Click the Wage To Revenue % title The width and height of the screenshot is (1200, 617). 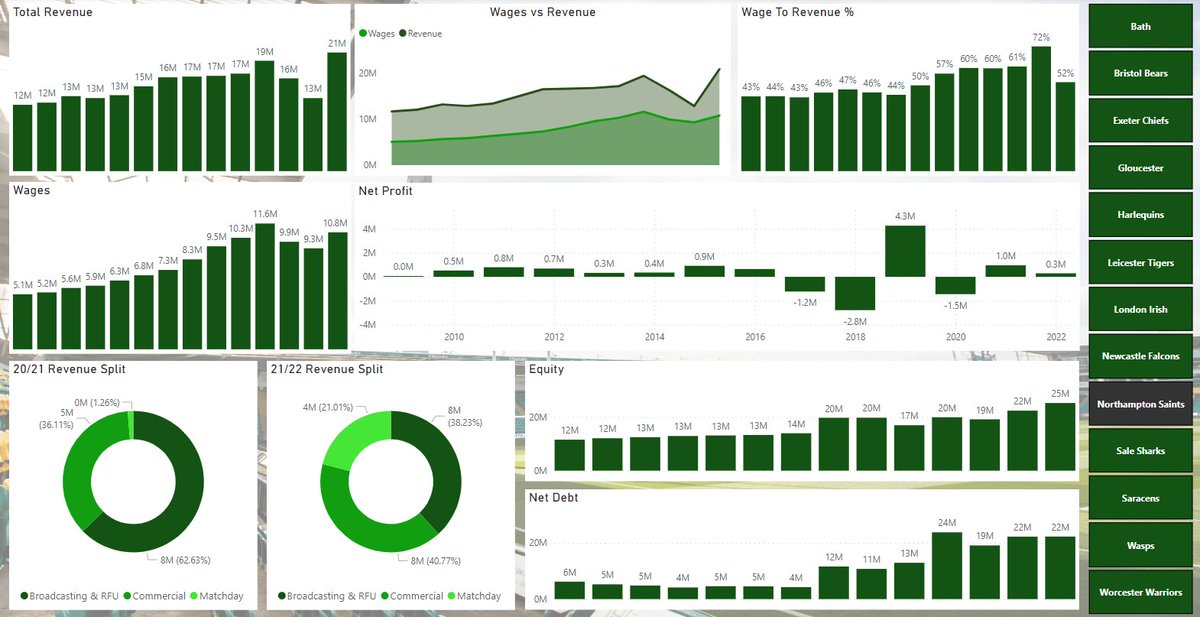pyautogui.click(x=798, y=13)
